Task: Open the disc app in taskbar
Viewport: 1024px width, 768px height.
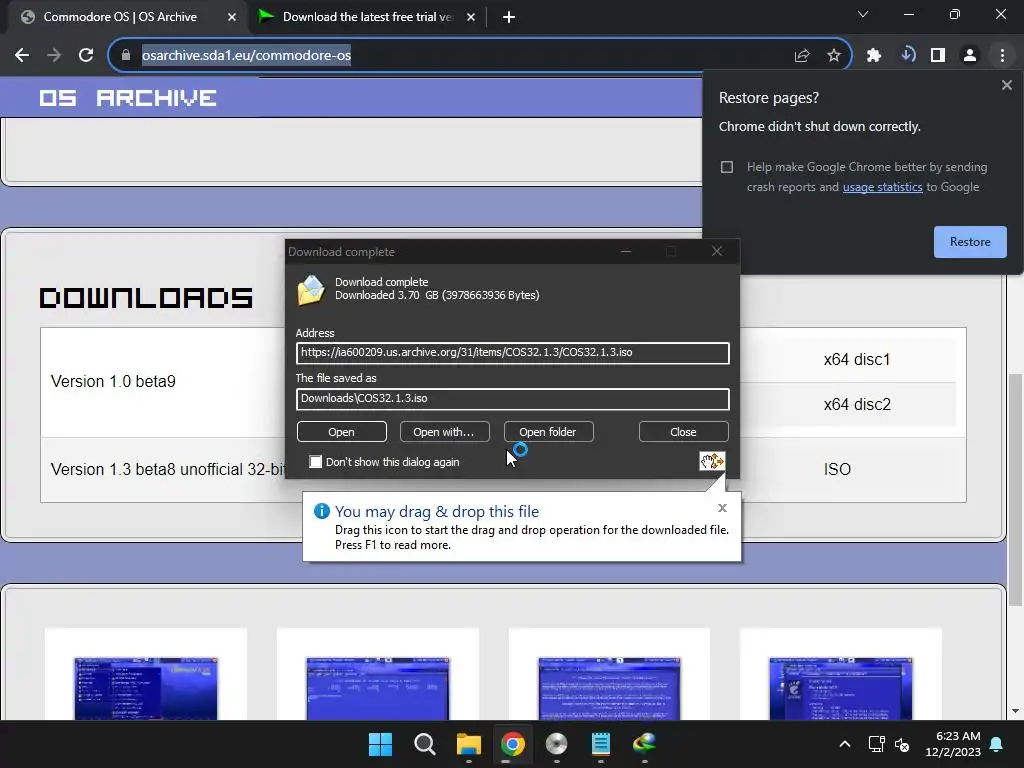Action: point(556,744)
